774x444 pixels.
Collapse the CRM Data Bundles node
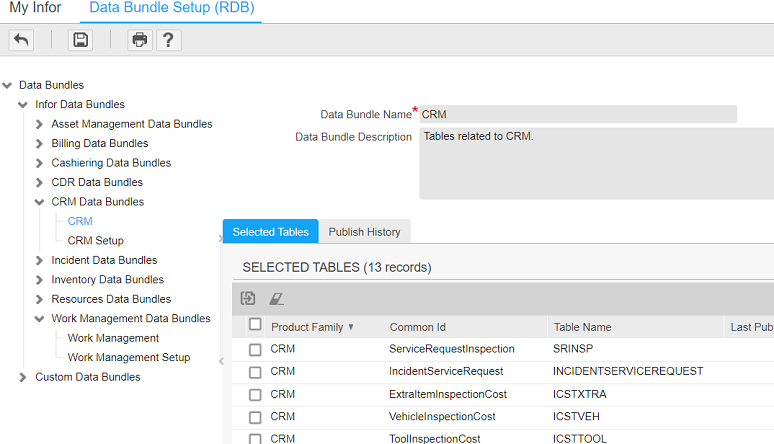point(39,202)
